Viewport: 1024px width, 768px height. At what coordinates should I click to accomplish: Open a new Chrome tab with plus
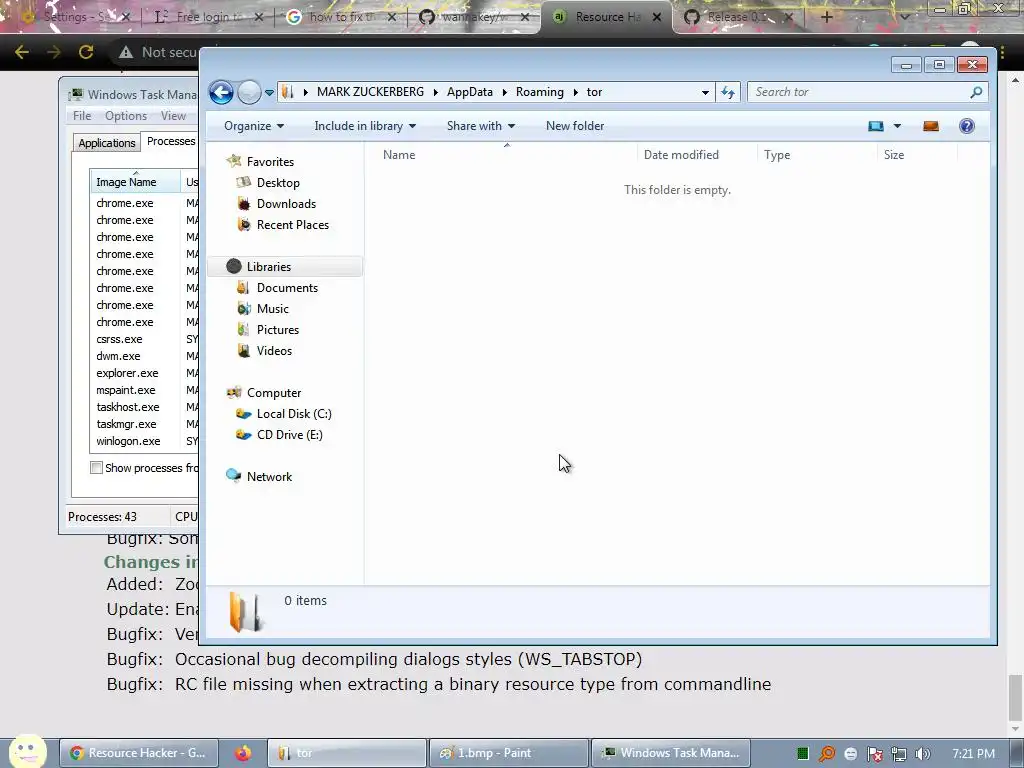coord(826,17)
